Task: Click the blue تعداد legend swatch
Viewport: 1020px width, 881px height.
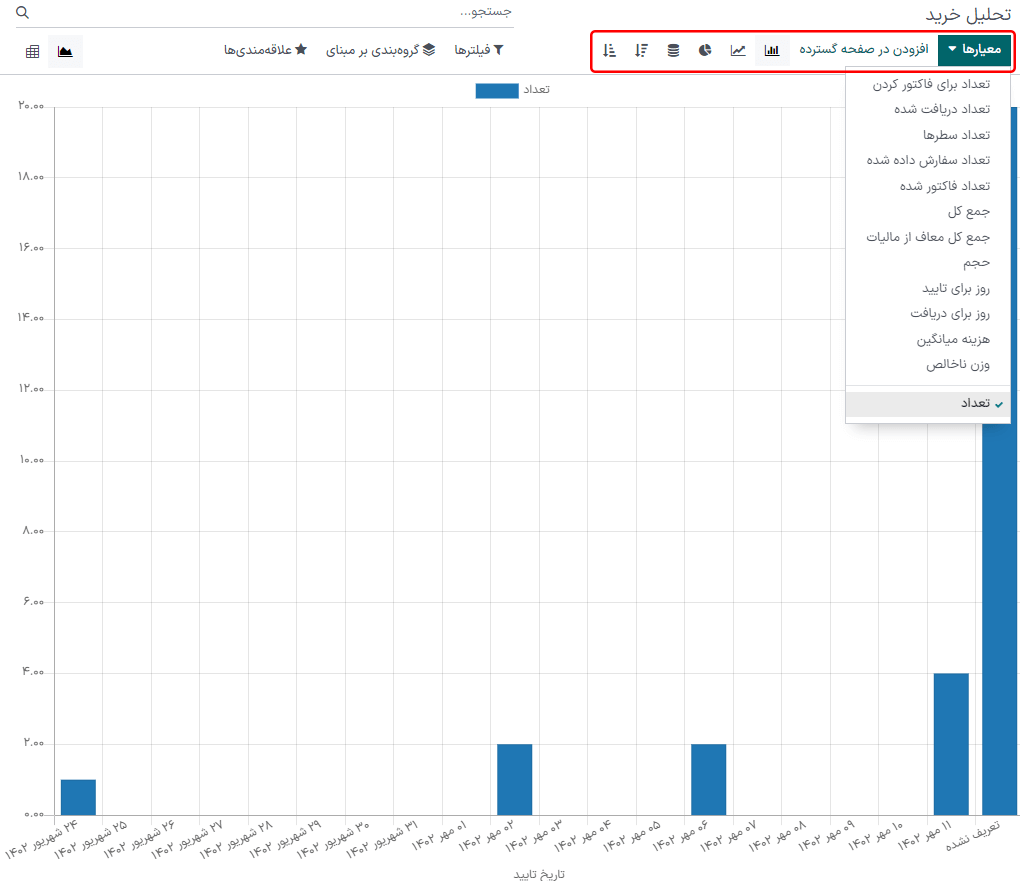Action: click(x=497, y=90)
